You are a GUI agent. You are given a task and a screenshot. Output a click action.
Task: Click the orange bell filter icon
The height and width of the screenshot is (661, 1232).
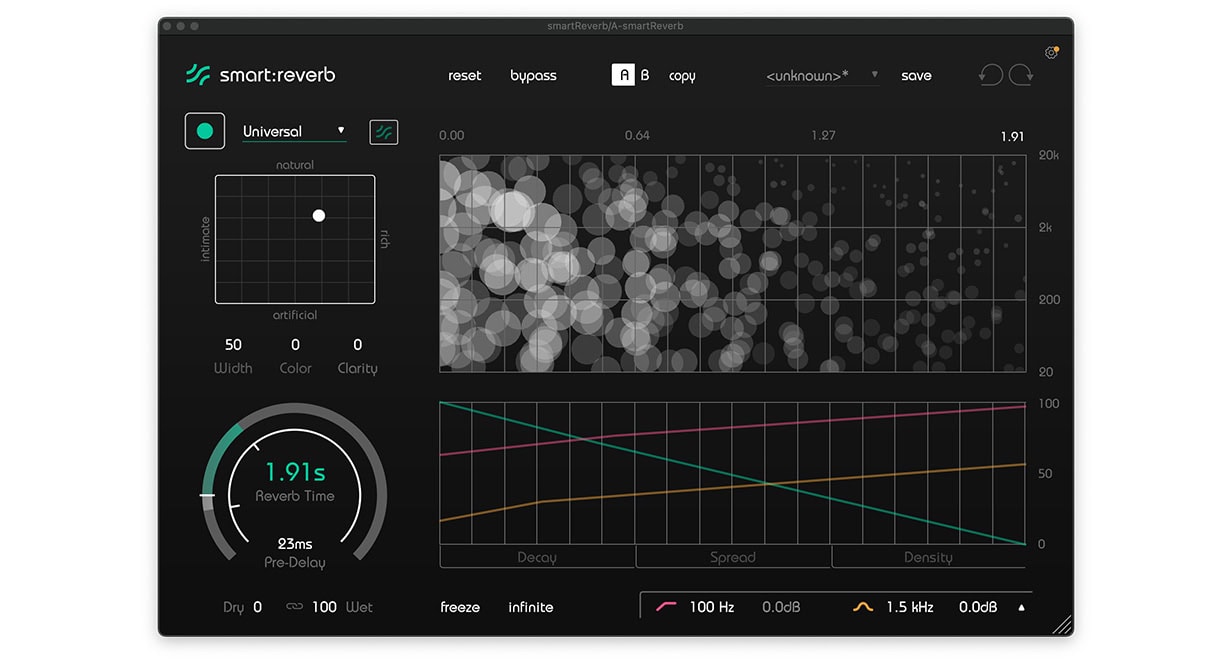(862, 607)
